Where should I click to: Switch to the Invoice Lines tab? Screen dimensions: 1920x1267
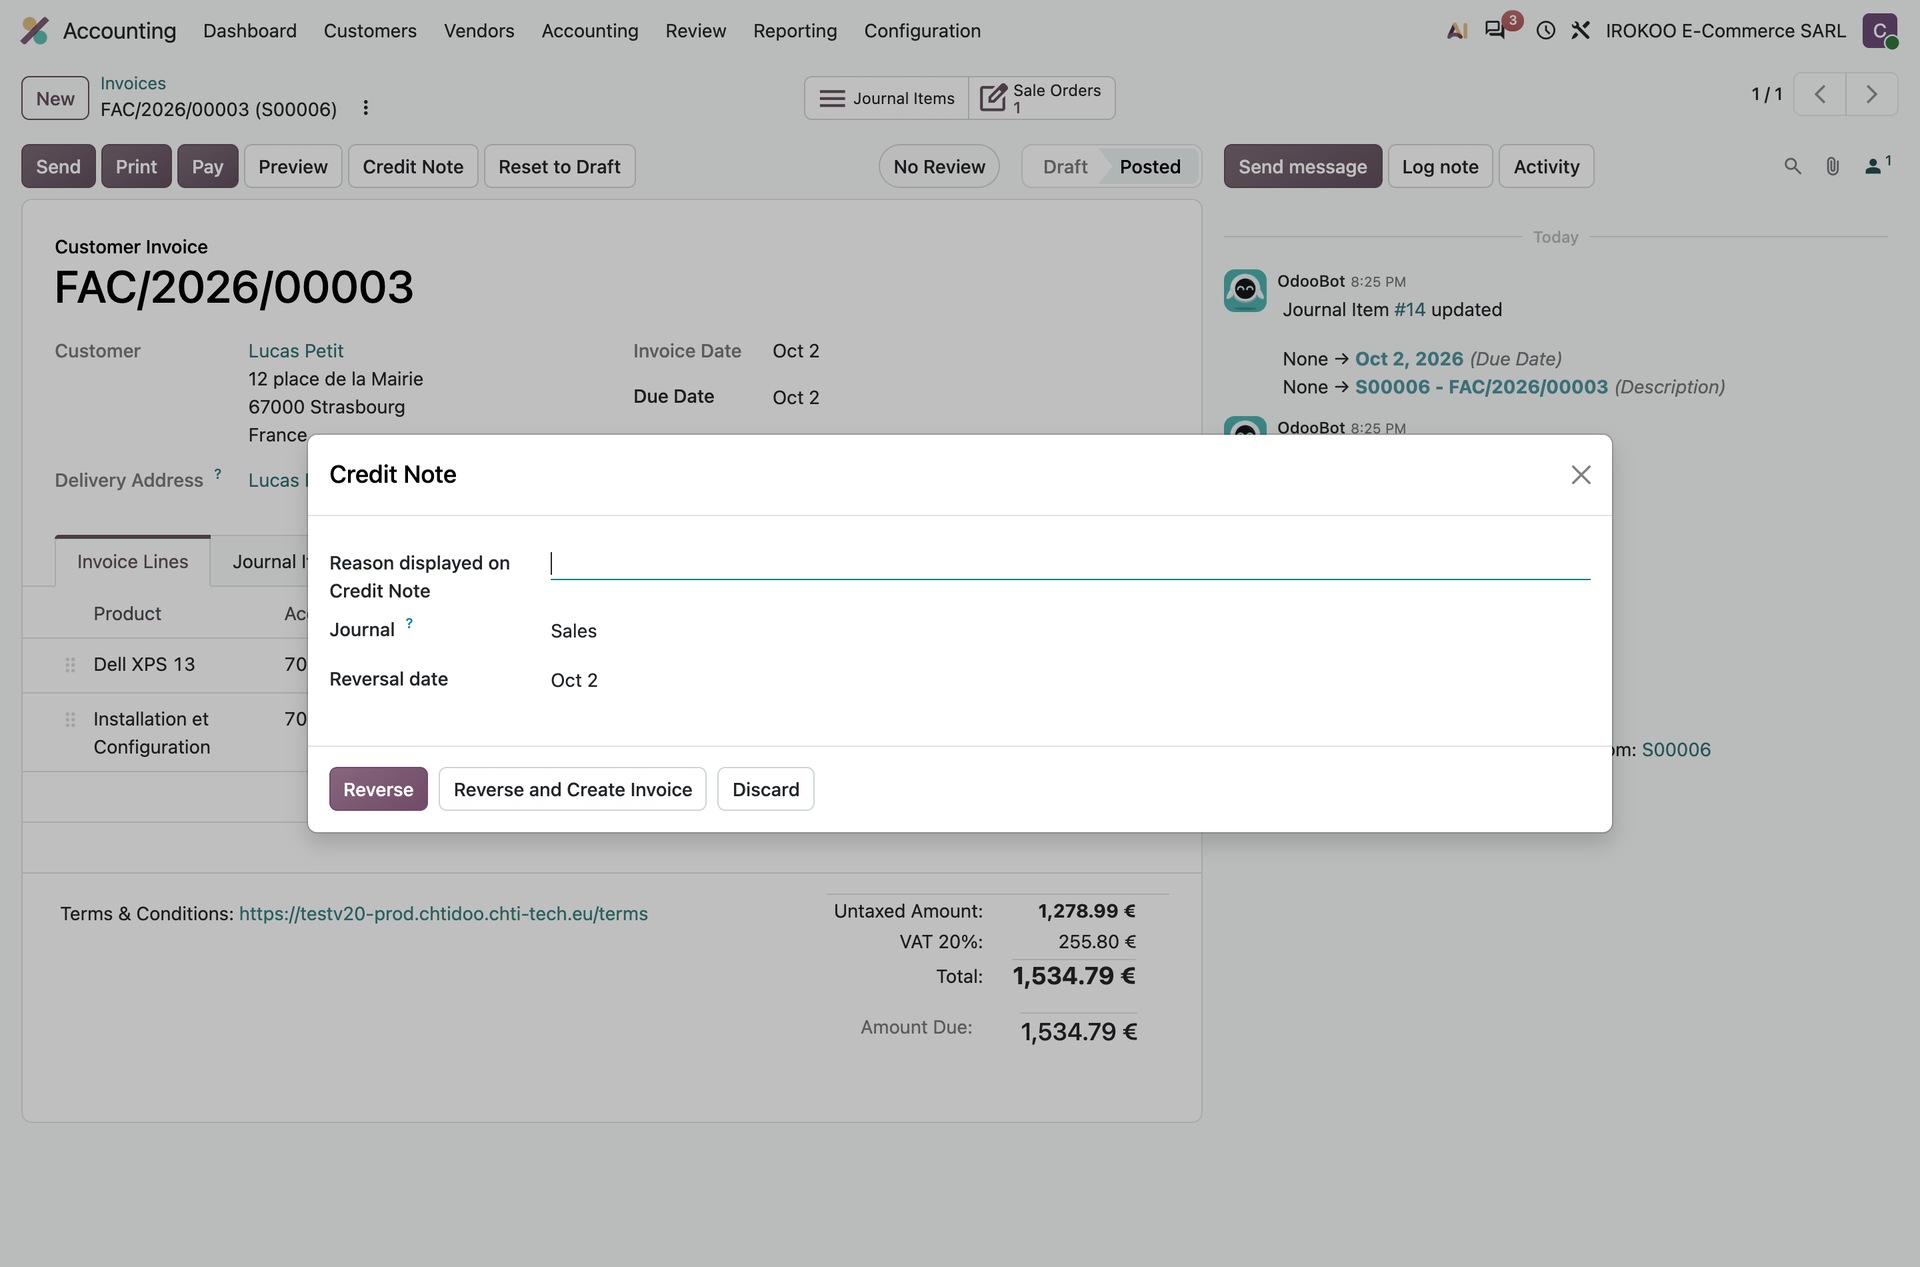coord(132,562)
